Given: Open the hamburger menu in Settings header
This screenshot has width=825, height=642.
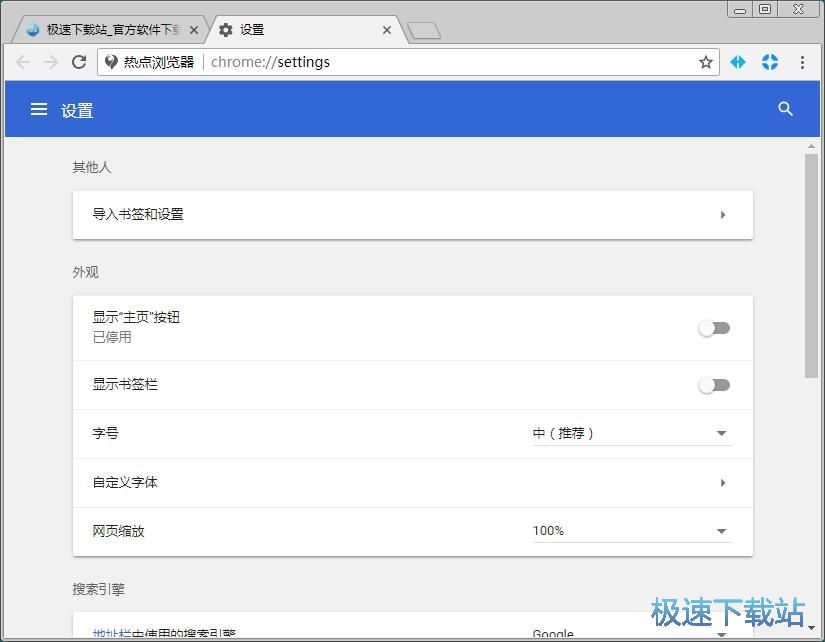Looking at the screenshot, I should click(39, 109).
